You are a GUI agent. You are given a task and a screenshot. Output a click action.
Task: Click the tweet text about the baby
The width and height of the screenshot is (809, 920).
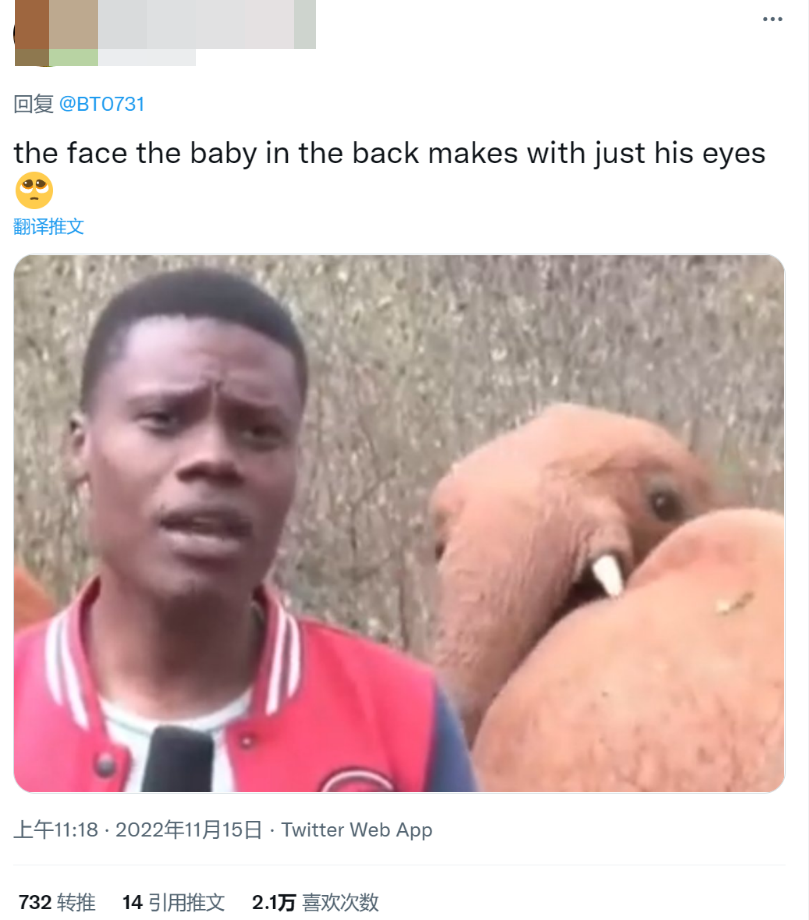[390, 154]
